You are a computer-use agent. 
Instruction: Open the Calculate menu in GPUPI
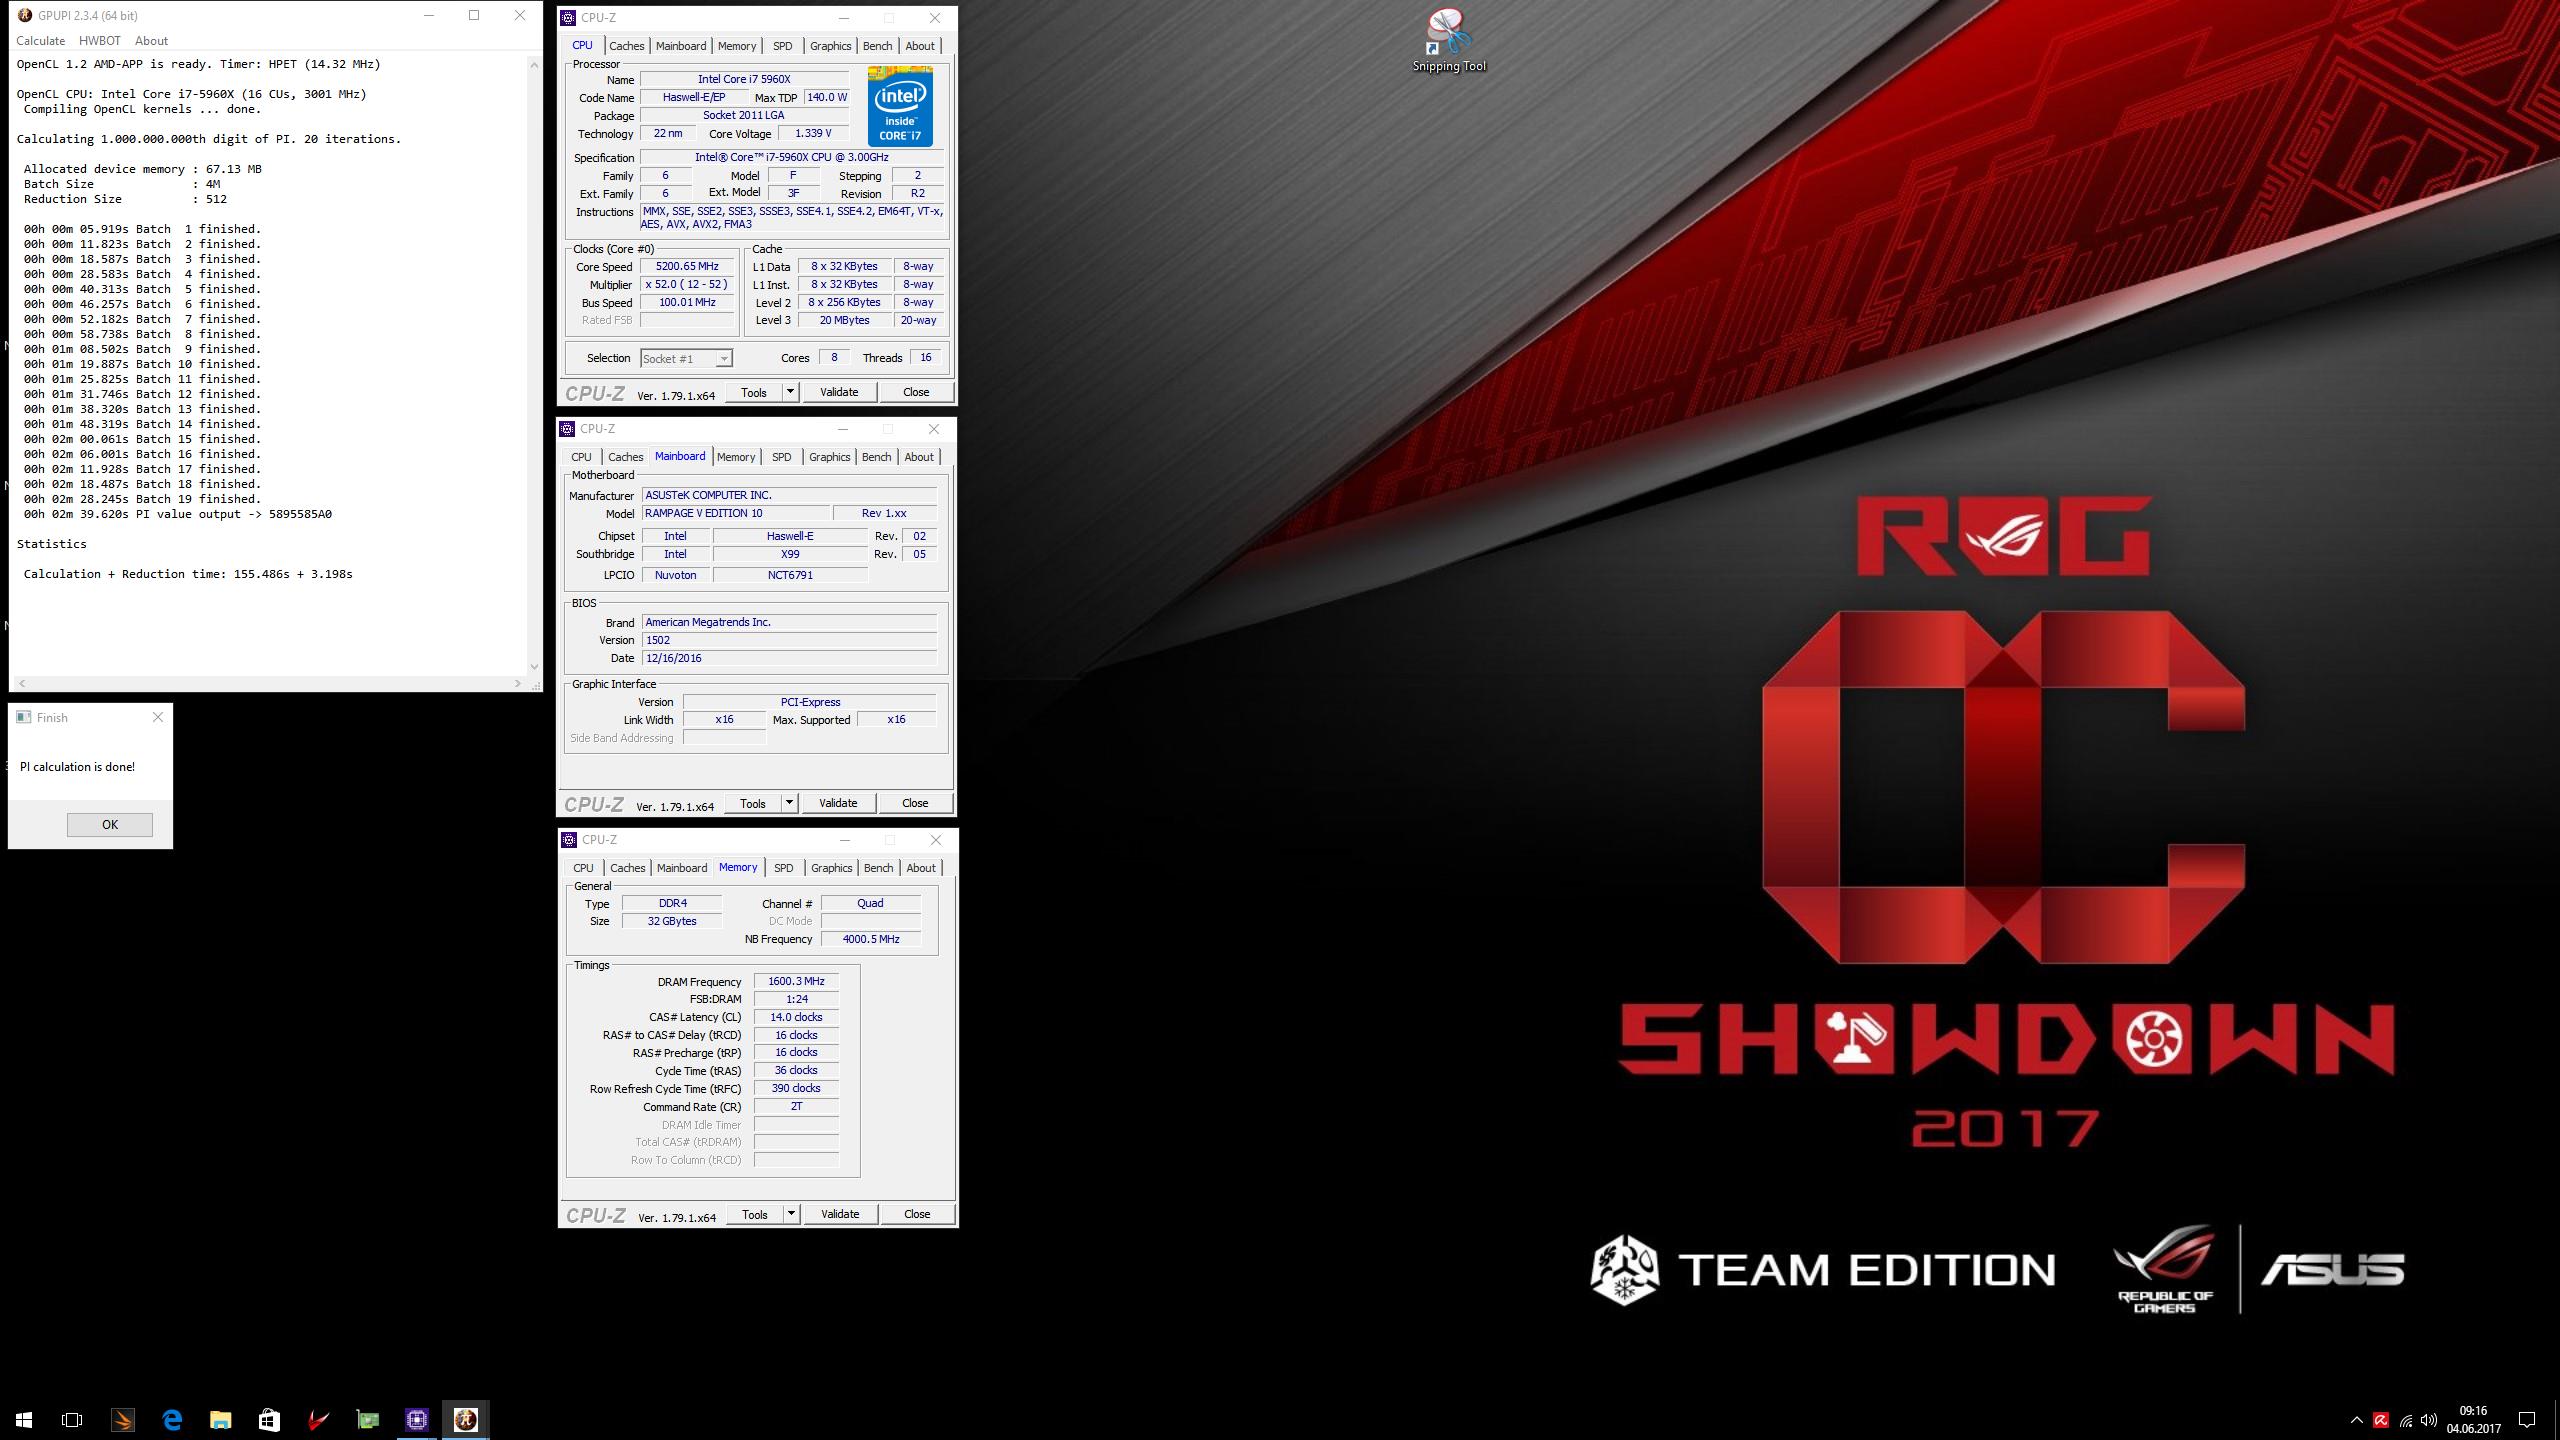point(40,41)
